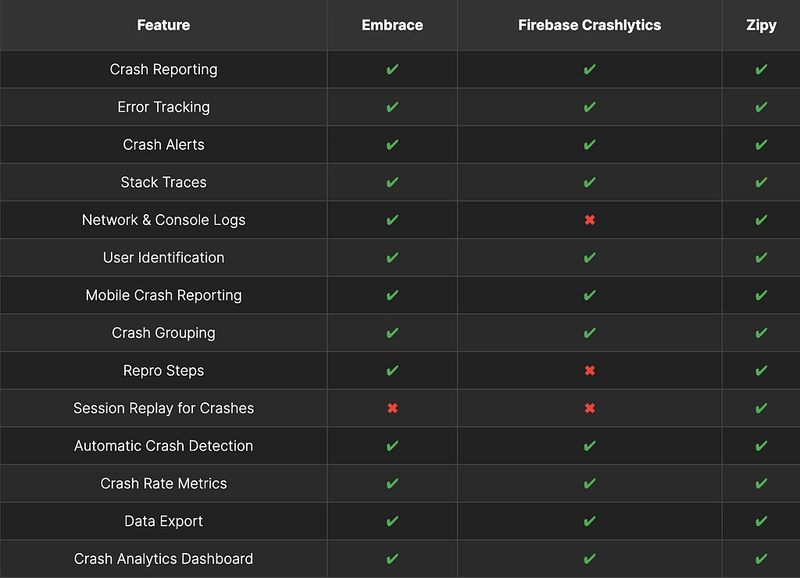
Task: Click Zipy checkmark for Error Tracking
Action: [x=761, y=107]
